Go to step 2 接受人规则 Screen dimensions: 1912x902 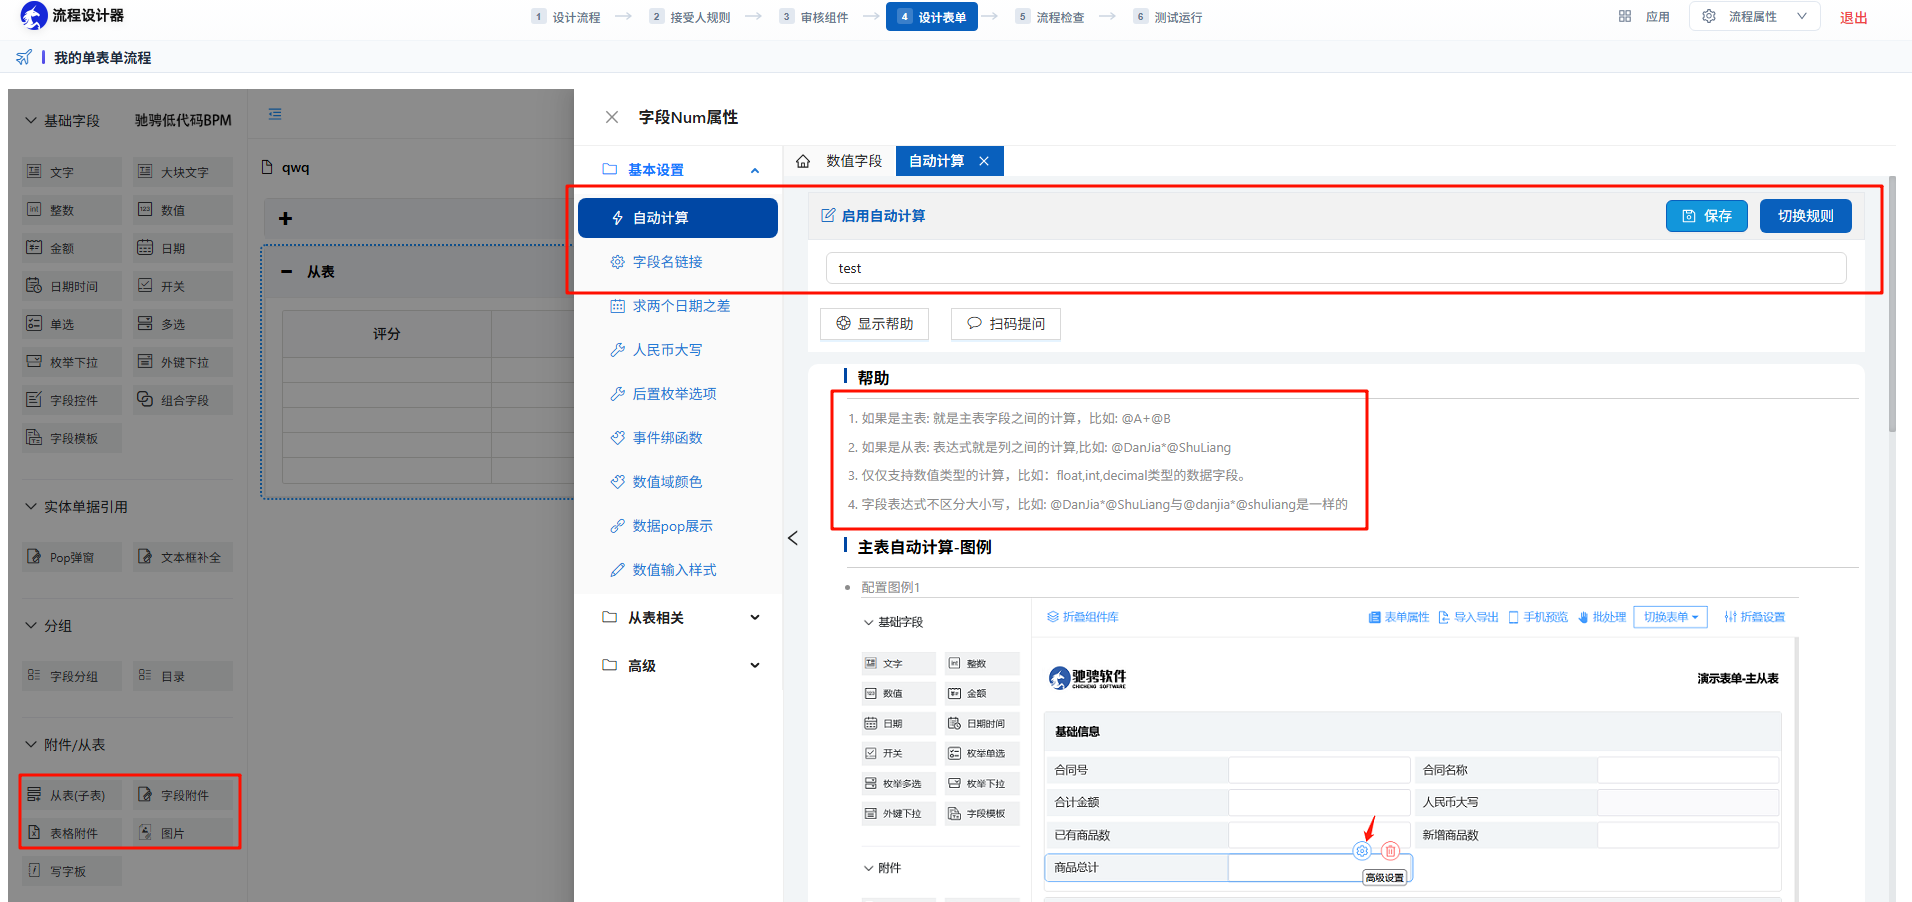690,17
